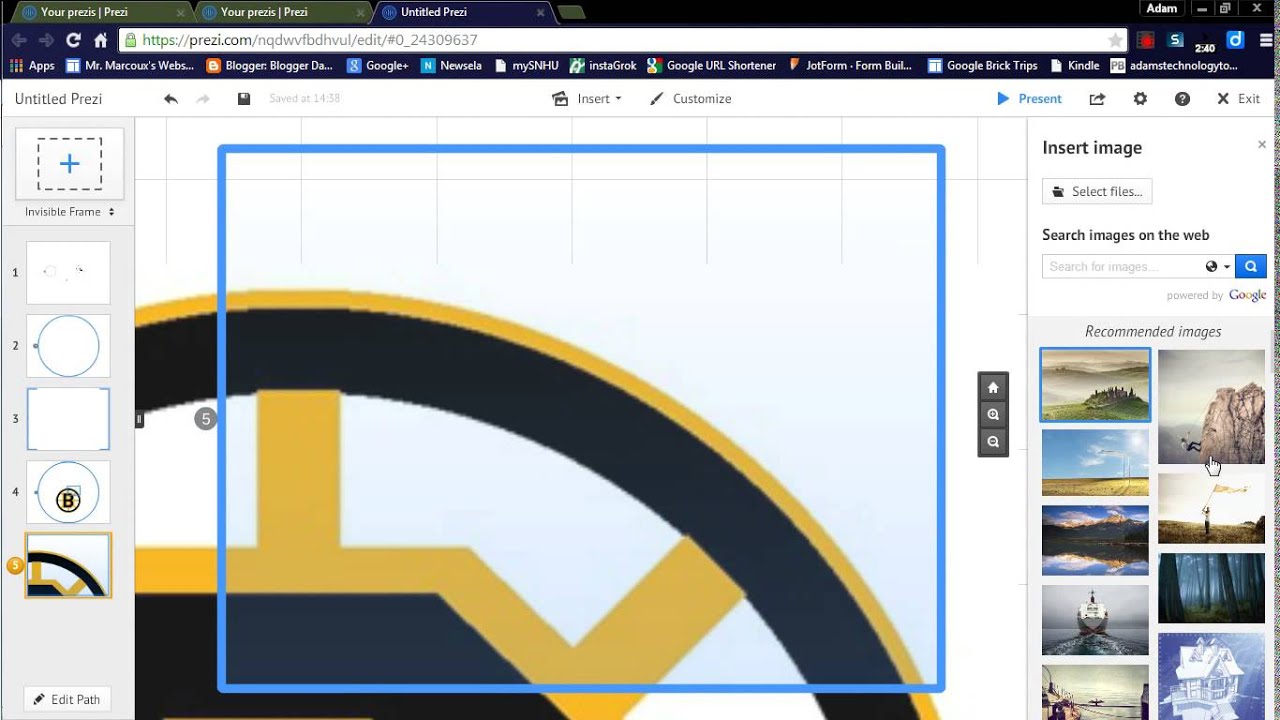Open the Kindle bookmark
The image size is (1280, 720).
1075,66
